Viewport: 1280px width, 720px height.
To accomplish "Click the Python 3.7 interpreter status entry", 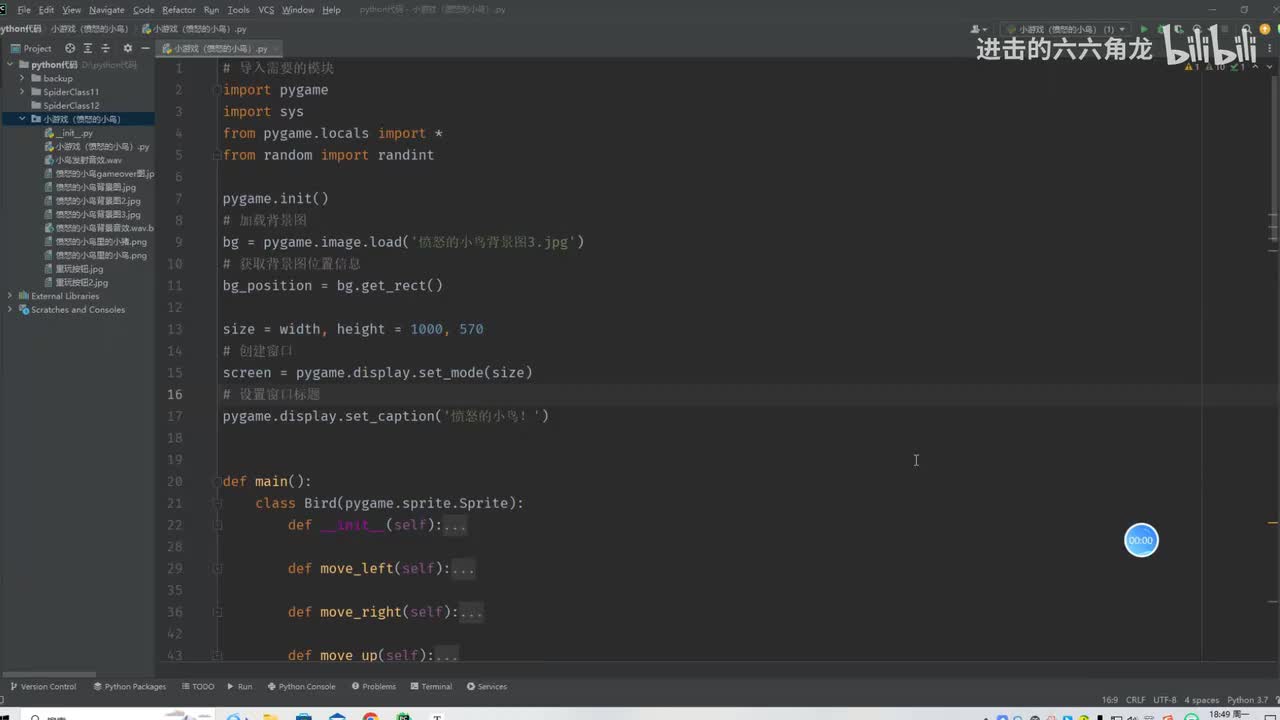I will [x=1247, y=700].
